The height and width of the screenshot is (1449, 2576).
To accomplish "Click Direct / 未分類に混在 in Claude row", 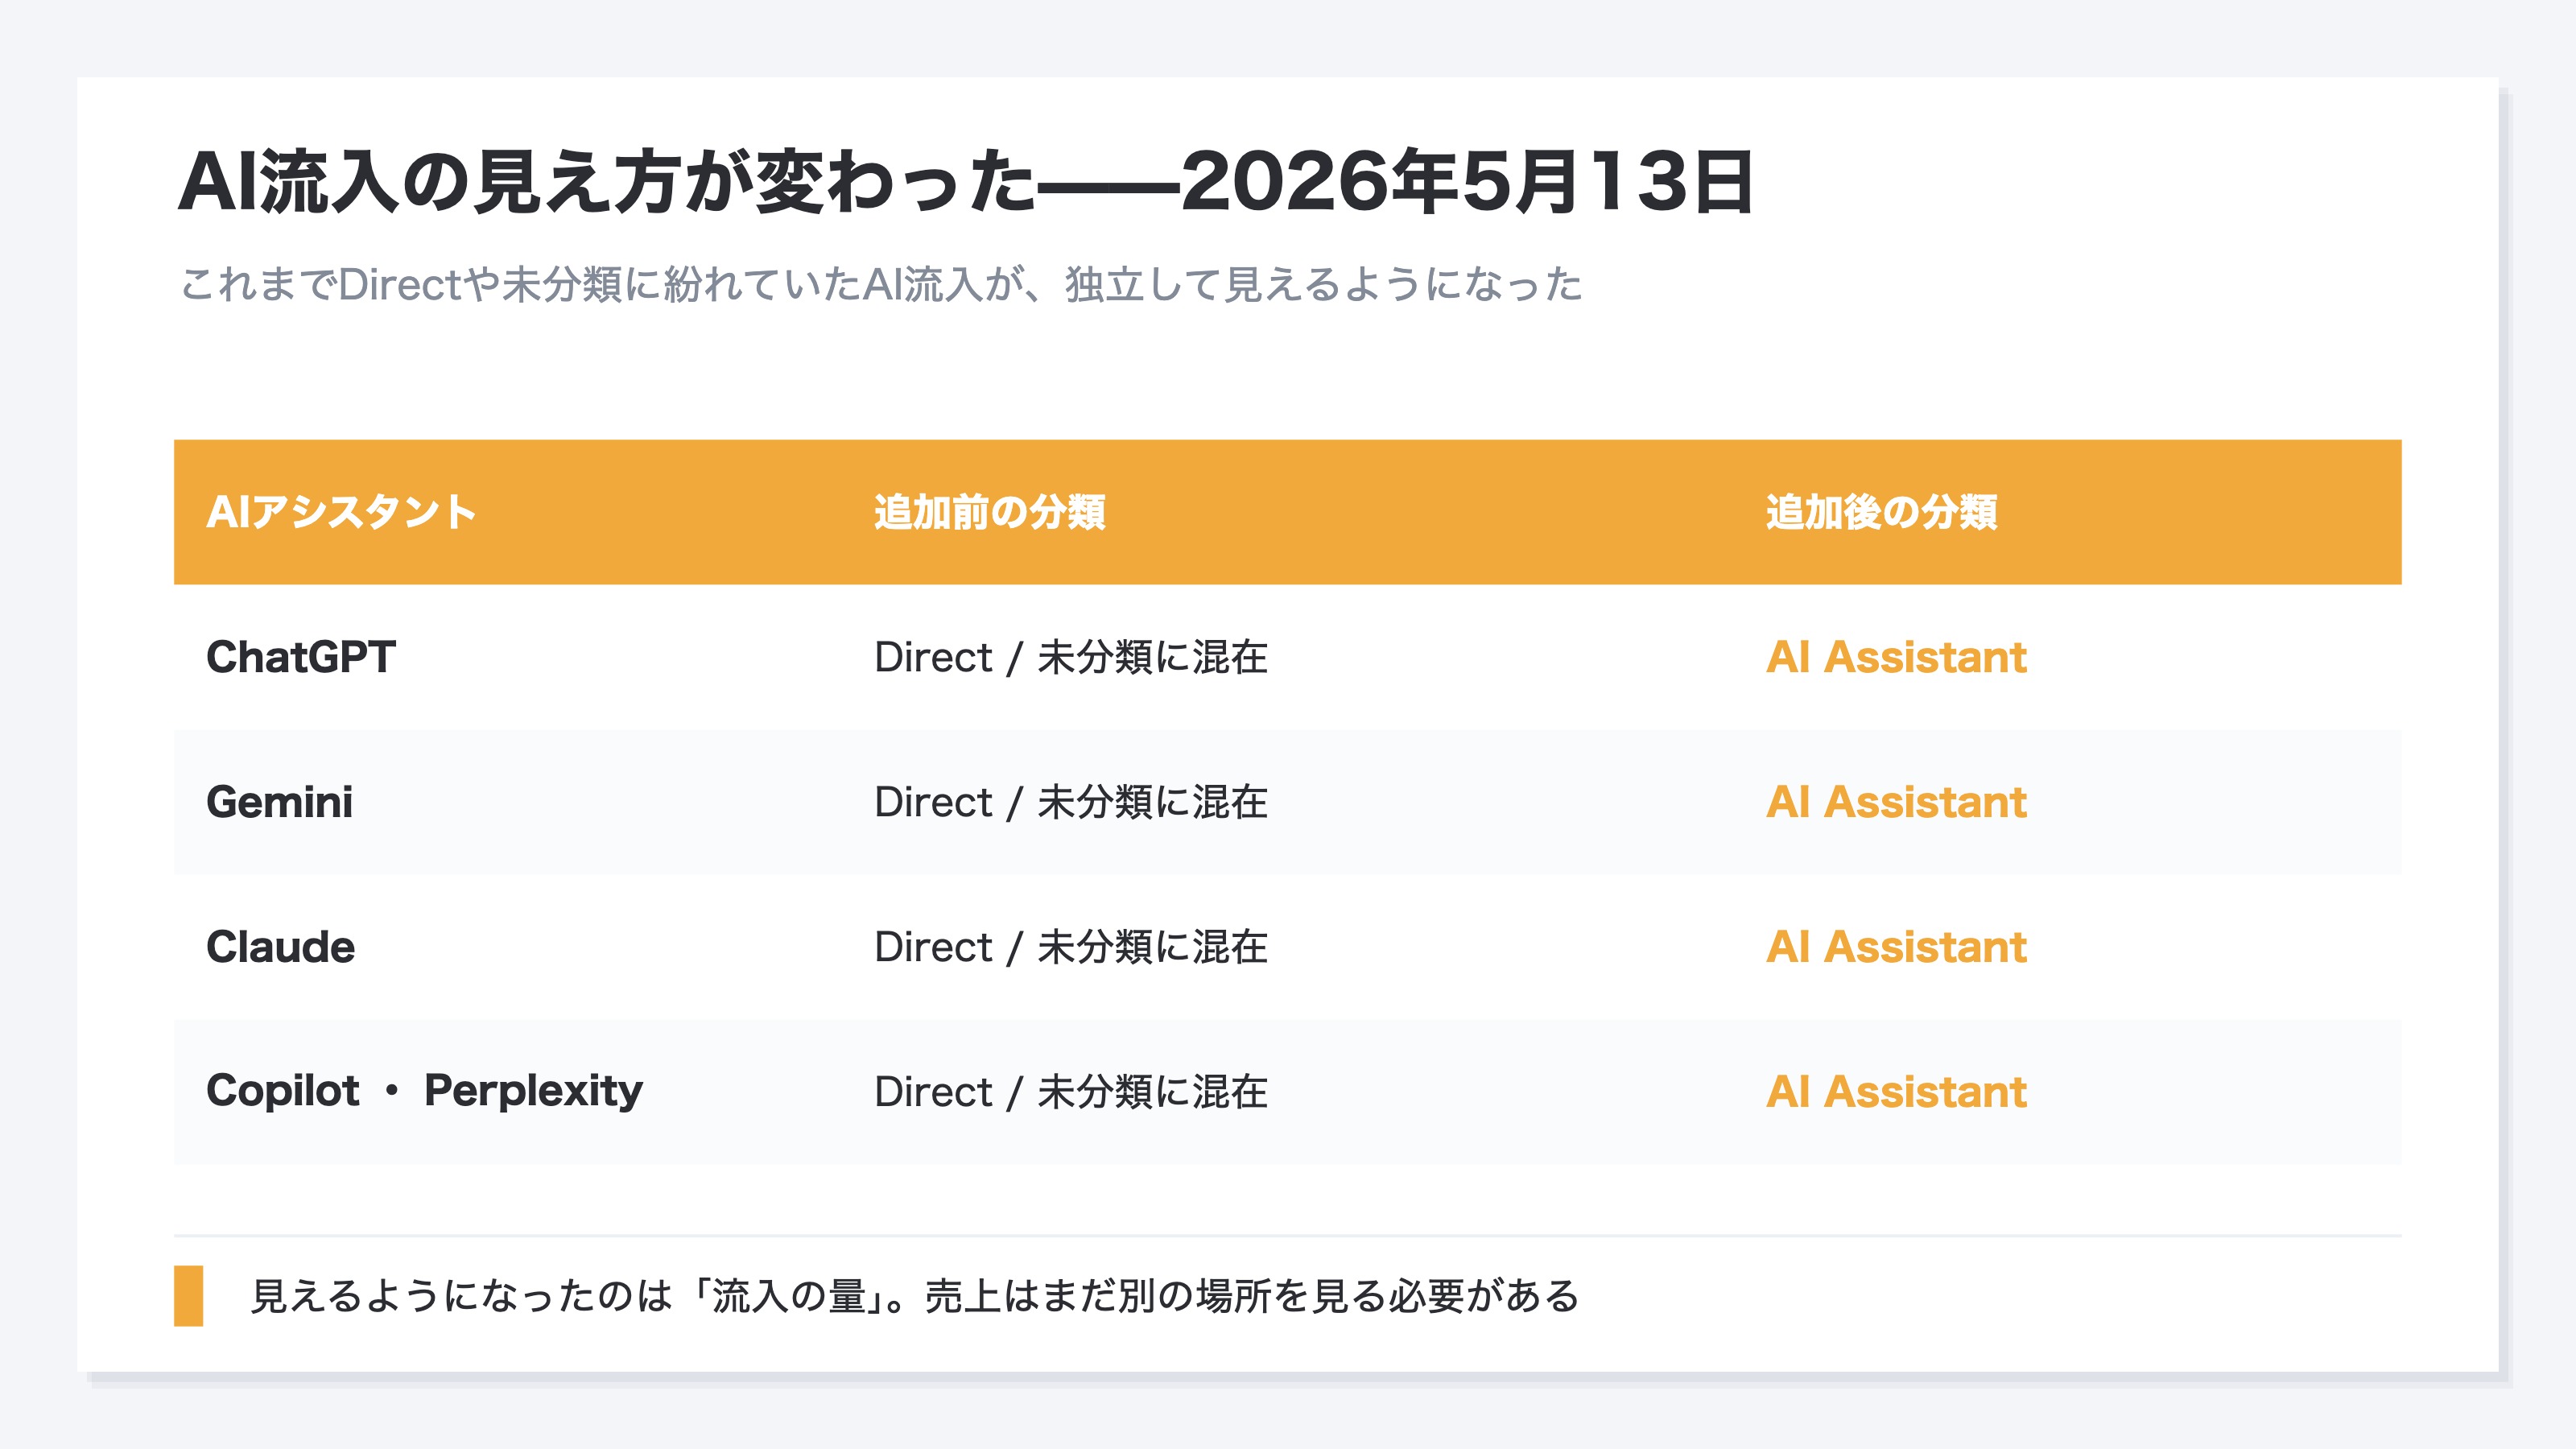I will pyautogui.click(x=1070, y=947).
